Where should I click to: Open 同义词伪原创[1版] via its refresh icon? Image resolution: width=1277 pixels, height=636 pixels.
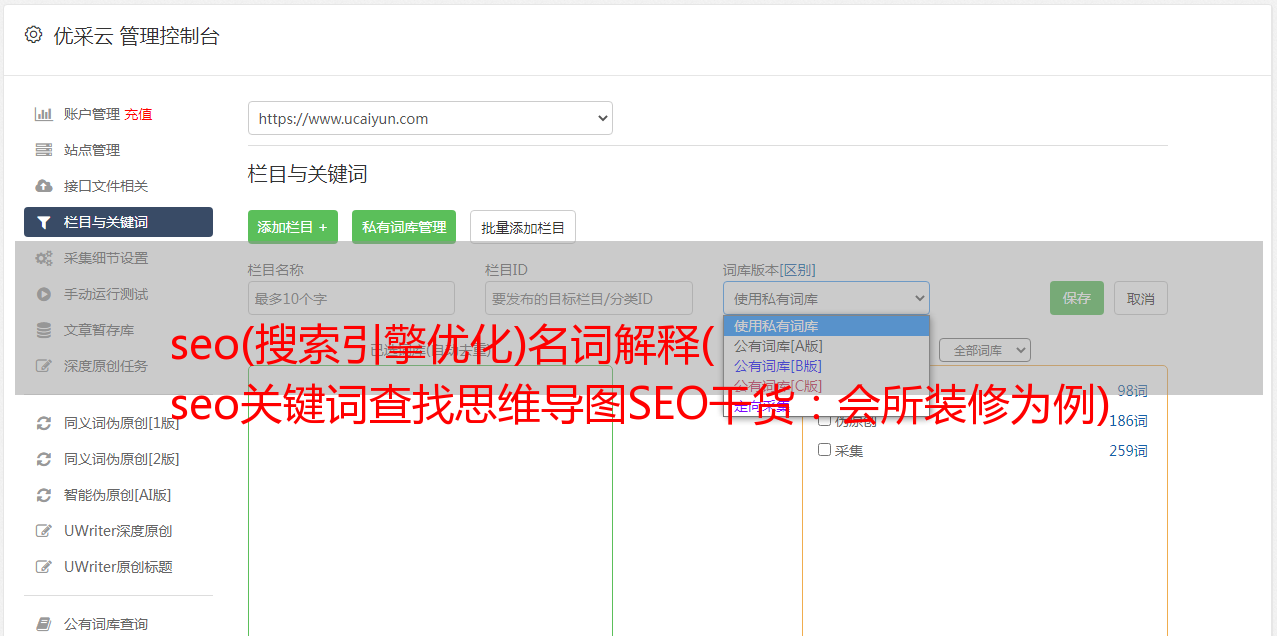(x=44, y=423)
